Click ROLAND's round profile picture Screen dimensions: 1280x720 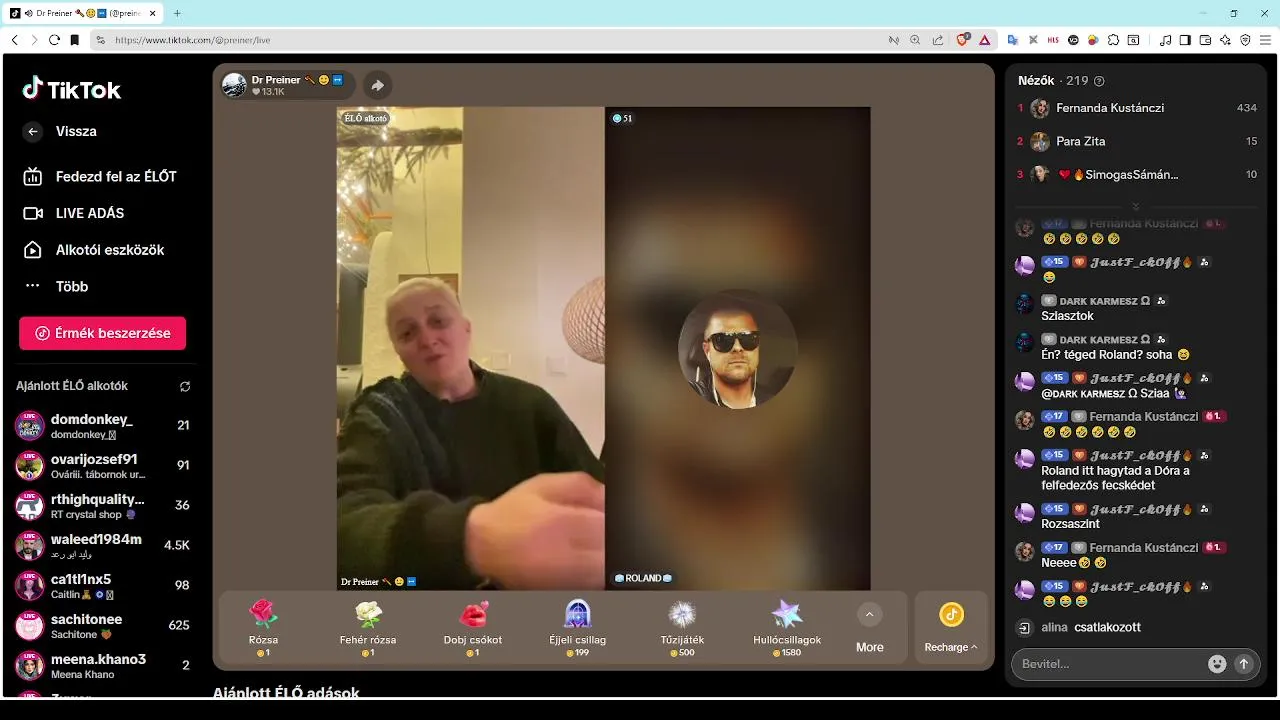738,349
